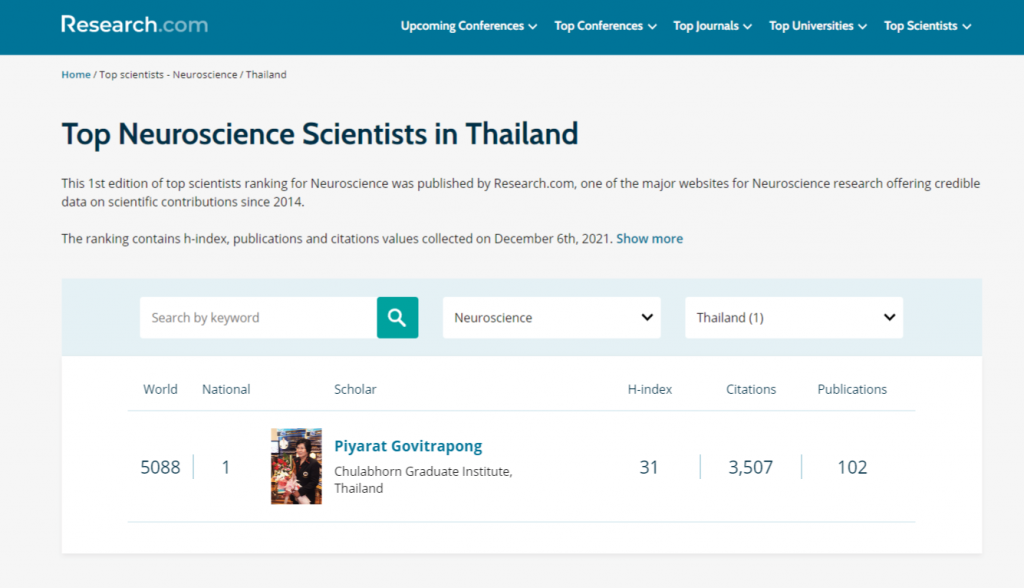Open Piyarat Govitrapong's profile link

coord(408,446)
